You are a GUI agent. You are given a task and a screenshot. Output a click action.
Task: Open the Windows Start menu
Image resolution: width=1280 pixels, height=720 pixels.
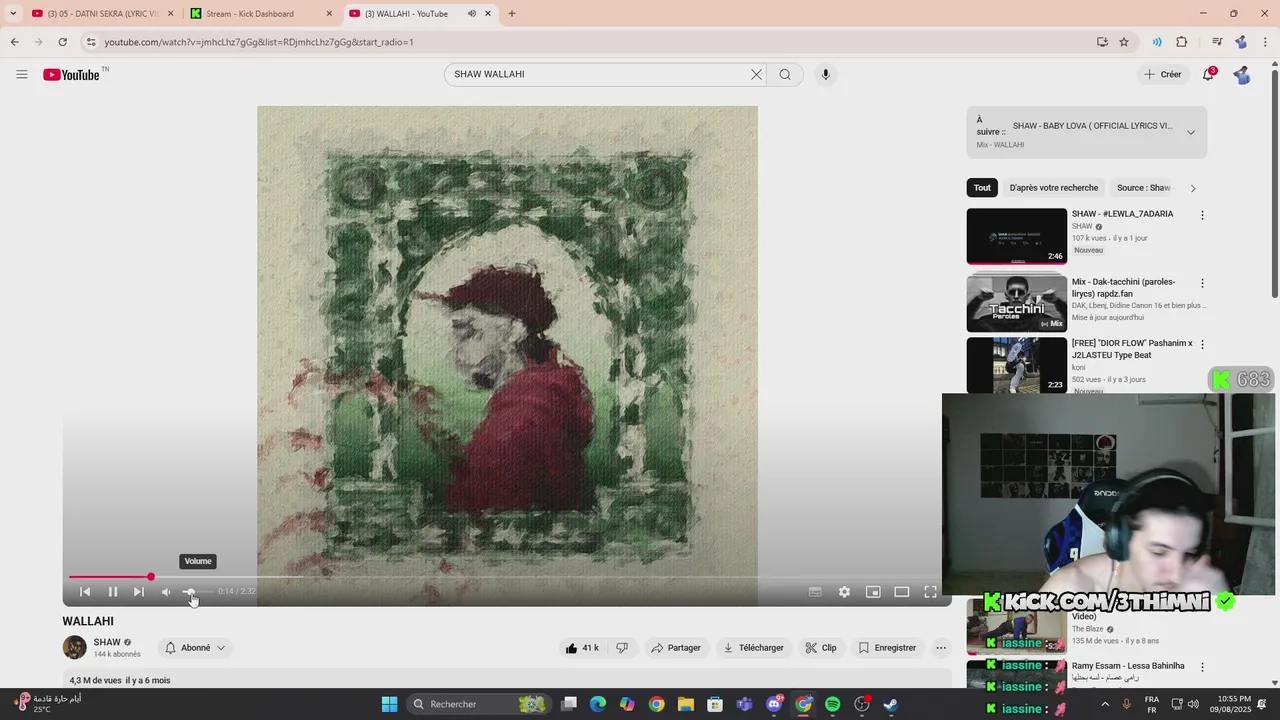[389, 704]
